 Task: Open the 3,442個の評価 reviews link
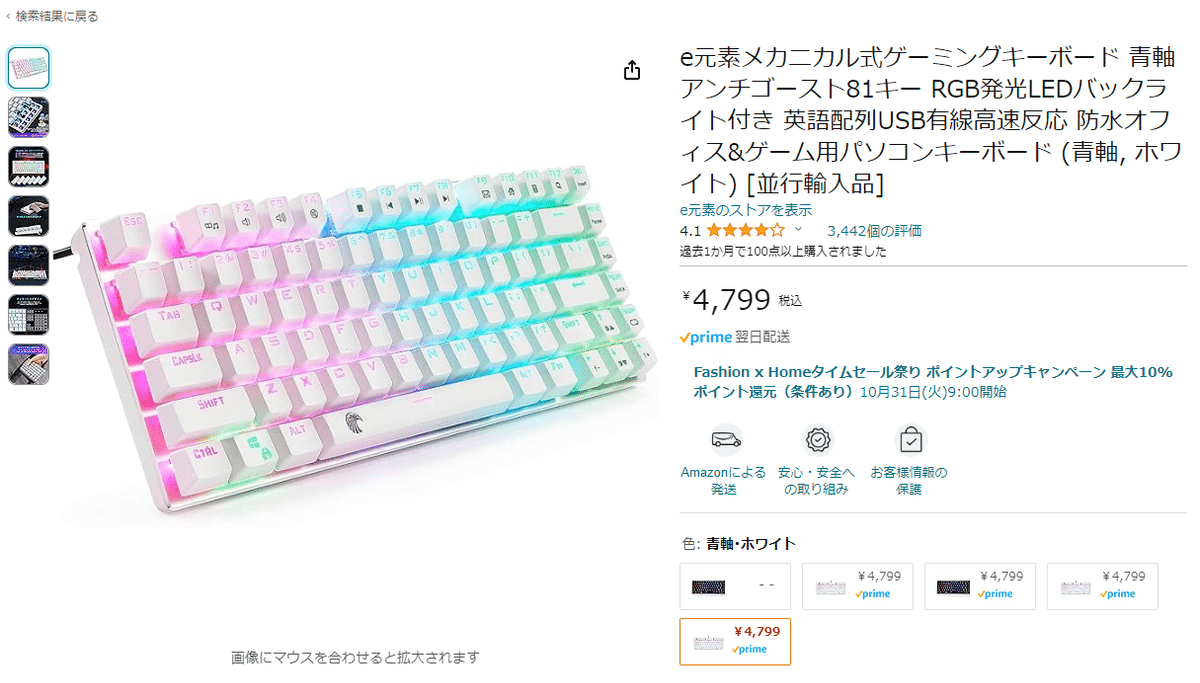coord(874,231)
